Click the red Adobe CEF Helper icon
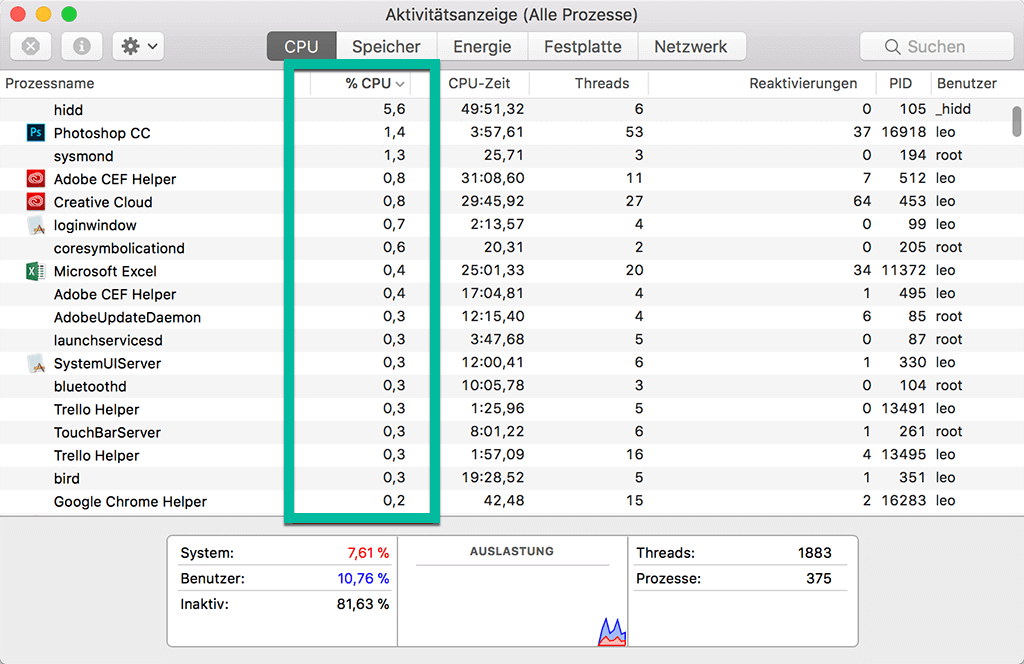The width and height of the screenshot is (1024, 664). tap(35, 179)
